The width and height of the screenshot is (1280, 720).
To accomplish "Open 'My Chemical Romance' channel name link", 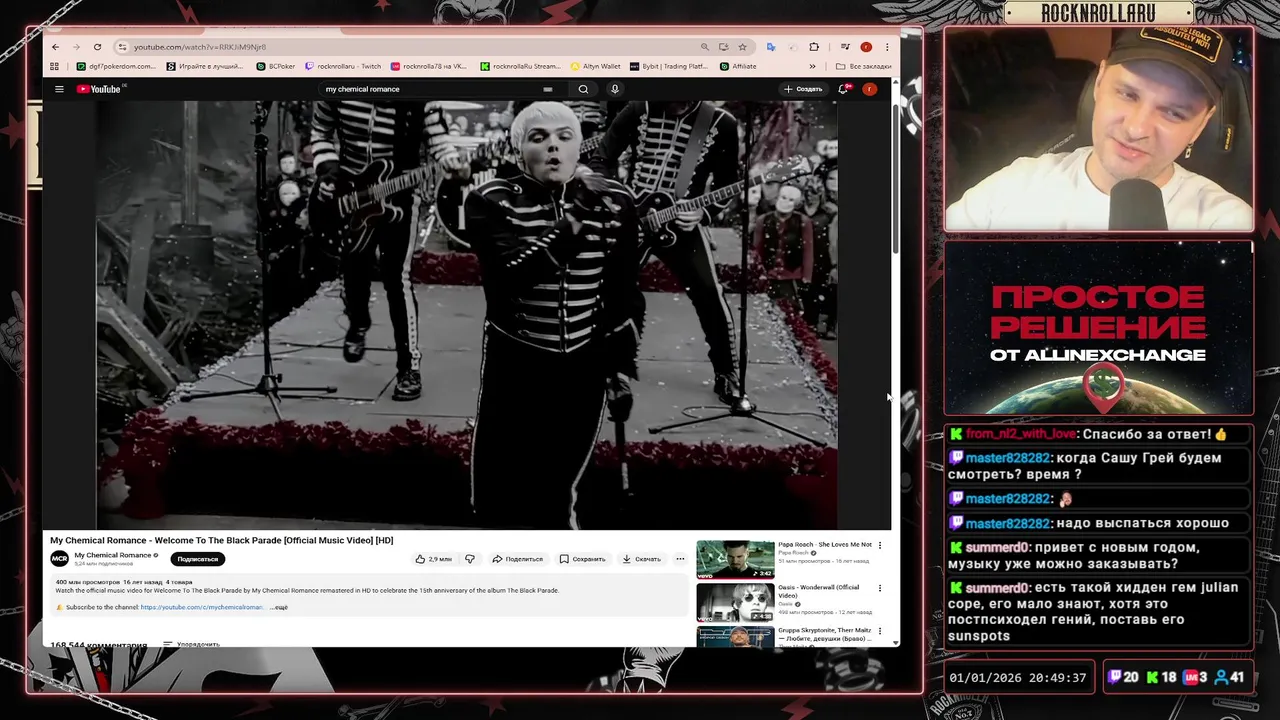I will click(x=112, y=555).
